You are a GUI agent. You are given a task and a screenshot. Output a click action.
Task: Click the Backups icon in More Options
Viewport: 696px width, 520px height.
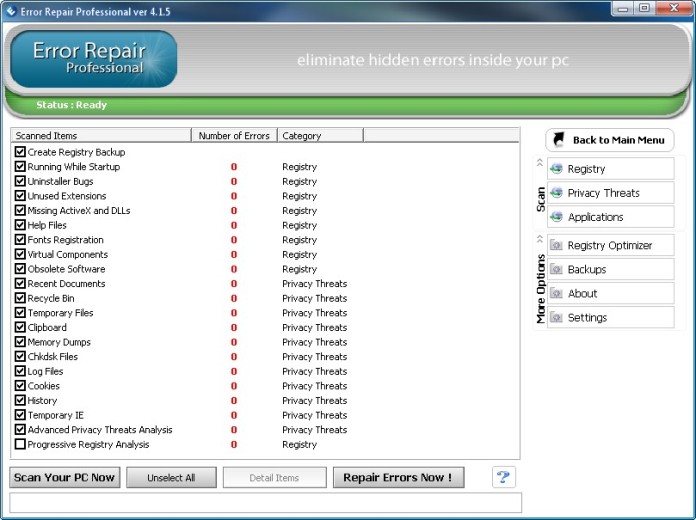(x=557, y=269)
